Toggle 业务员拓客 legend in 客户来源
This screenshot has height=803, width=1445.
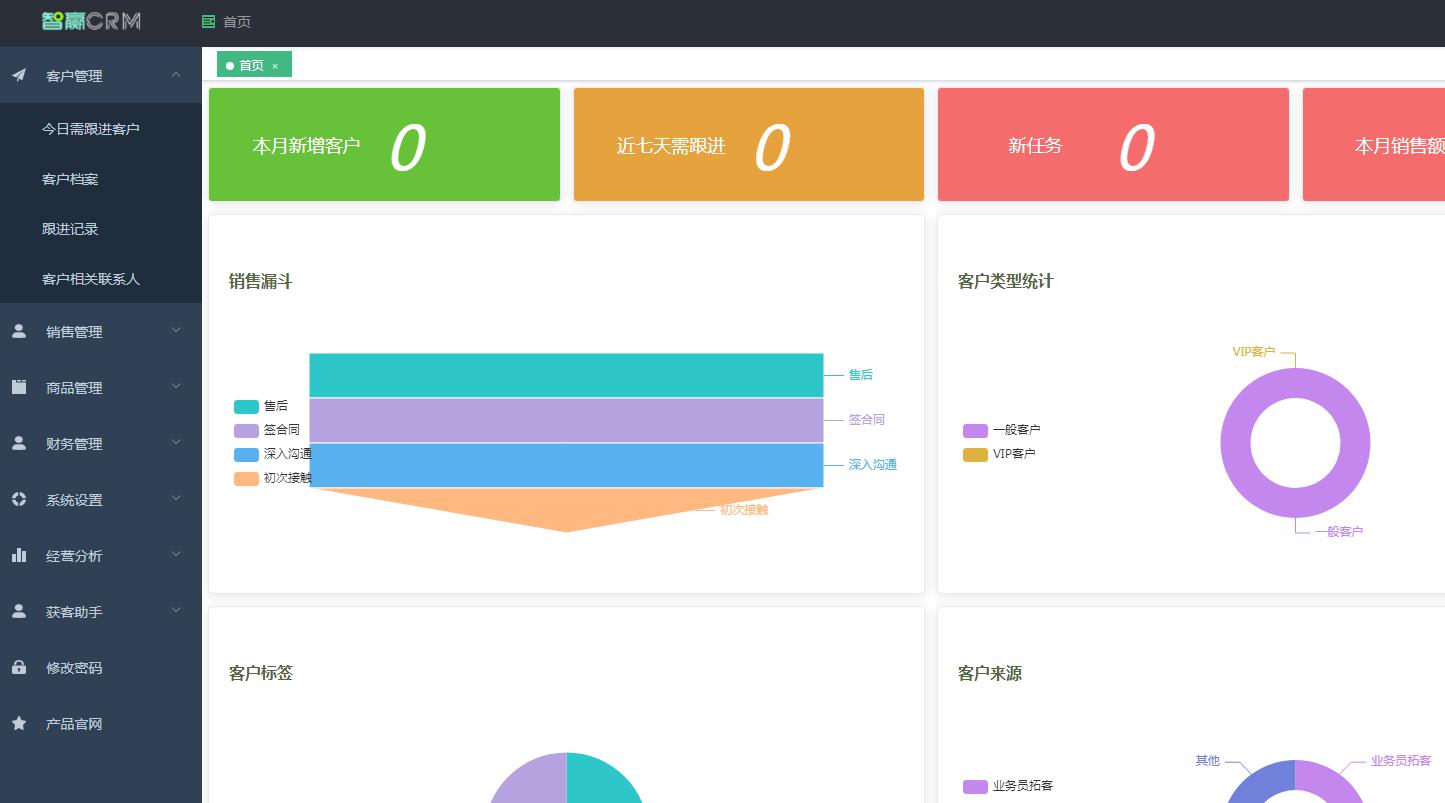[1009, 786]
